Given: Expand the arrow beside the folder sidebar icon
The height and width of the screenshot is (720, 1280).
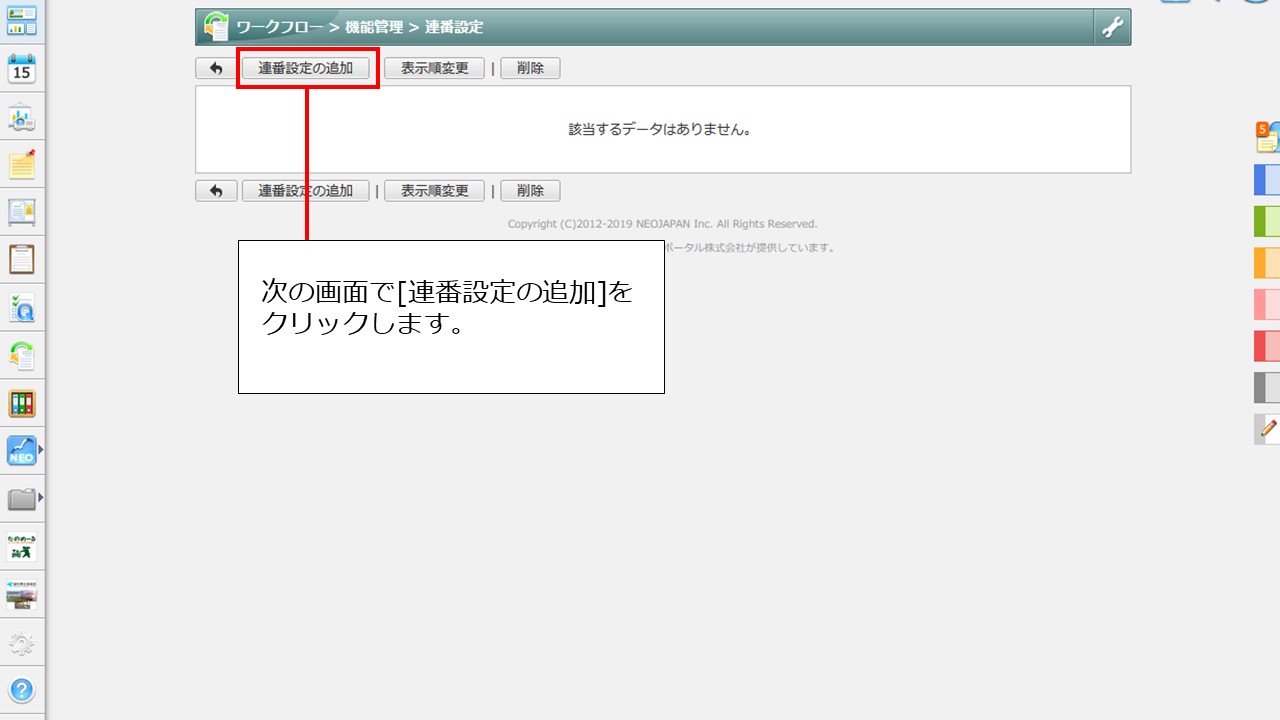Looking at the screenshot, I should click(x=41, y=497).
